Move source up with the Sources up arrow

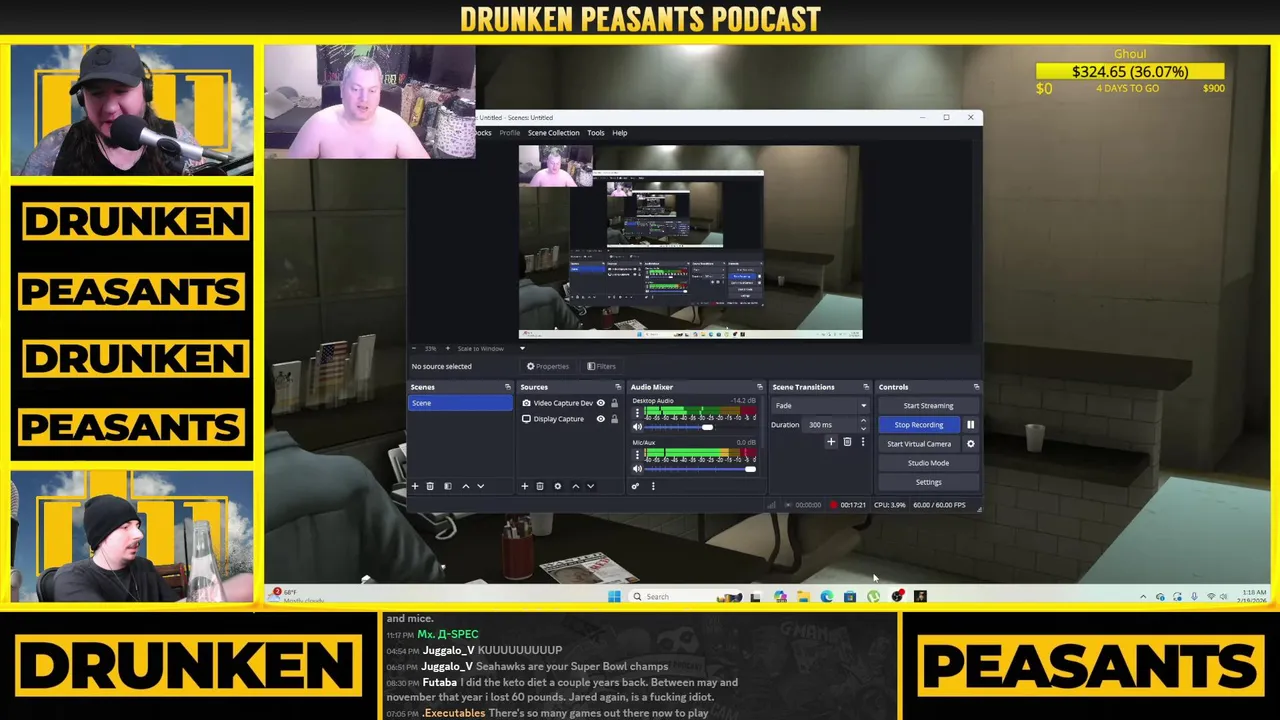pyautogui.click(x=575, y=486)
